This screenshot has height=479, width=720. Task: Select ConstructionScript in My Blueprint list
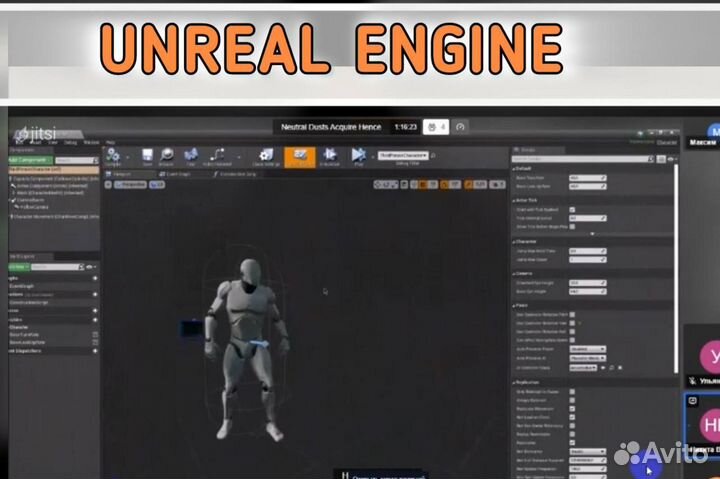28,303
